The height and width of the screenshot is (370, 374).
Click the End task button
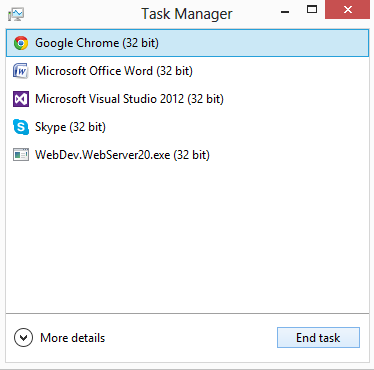[x=318, y=338]
